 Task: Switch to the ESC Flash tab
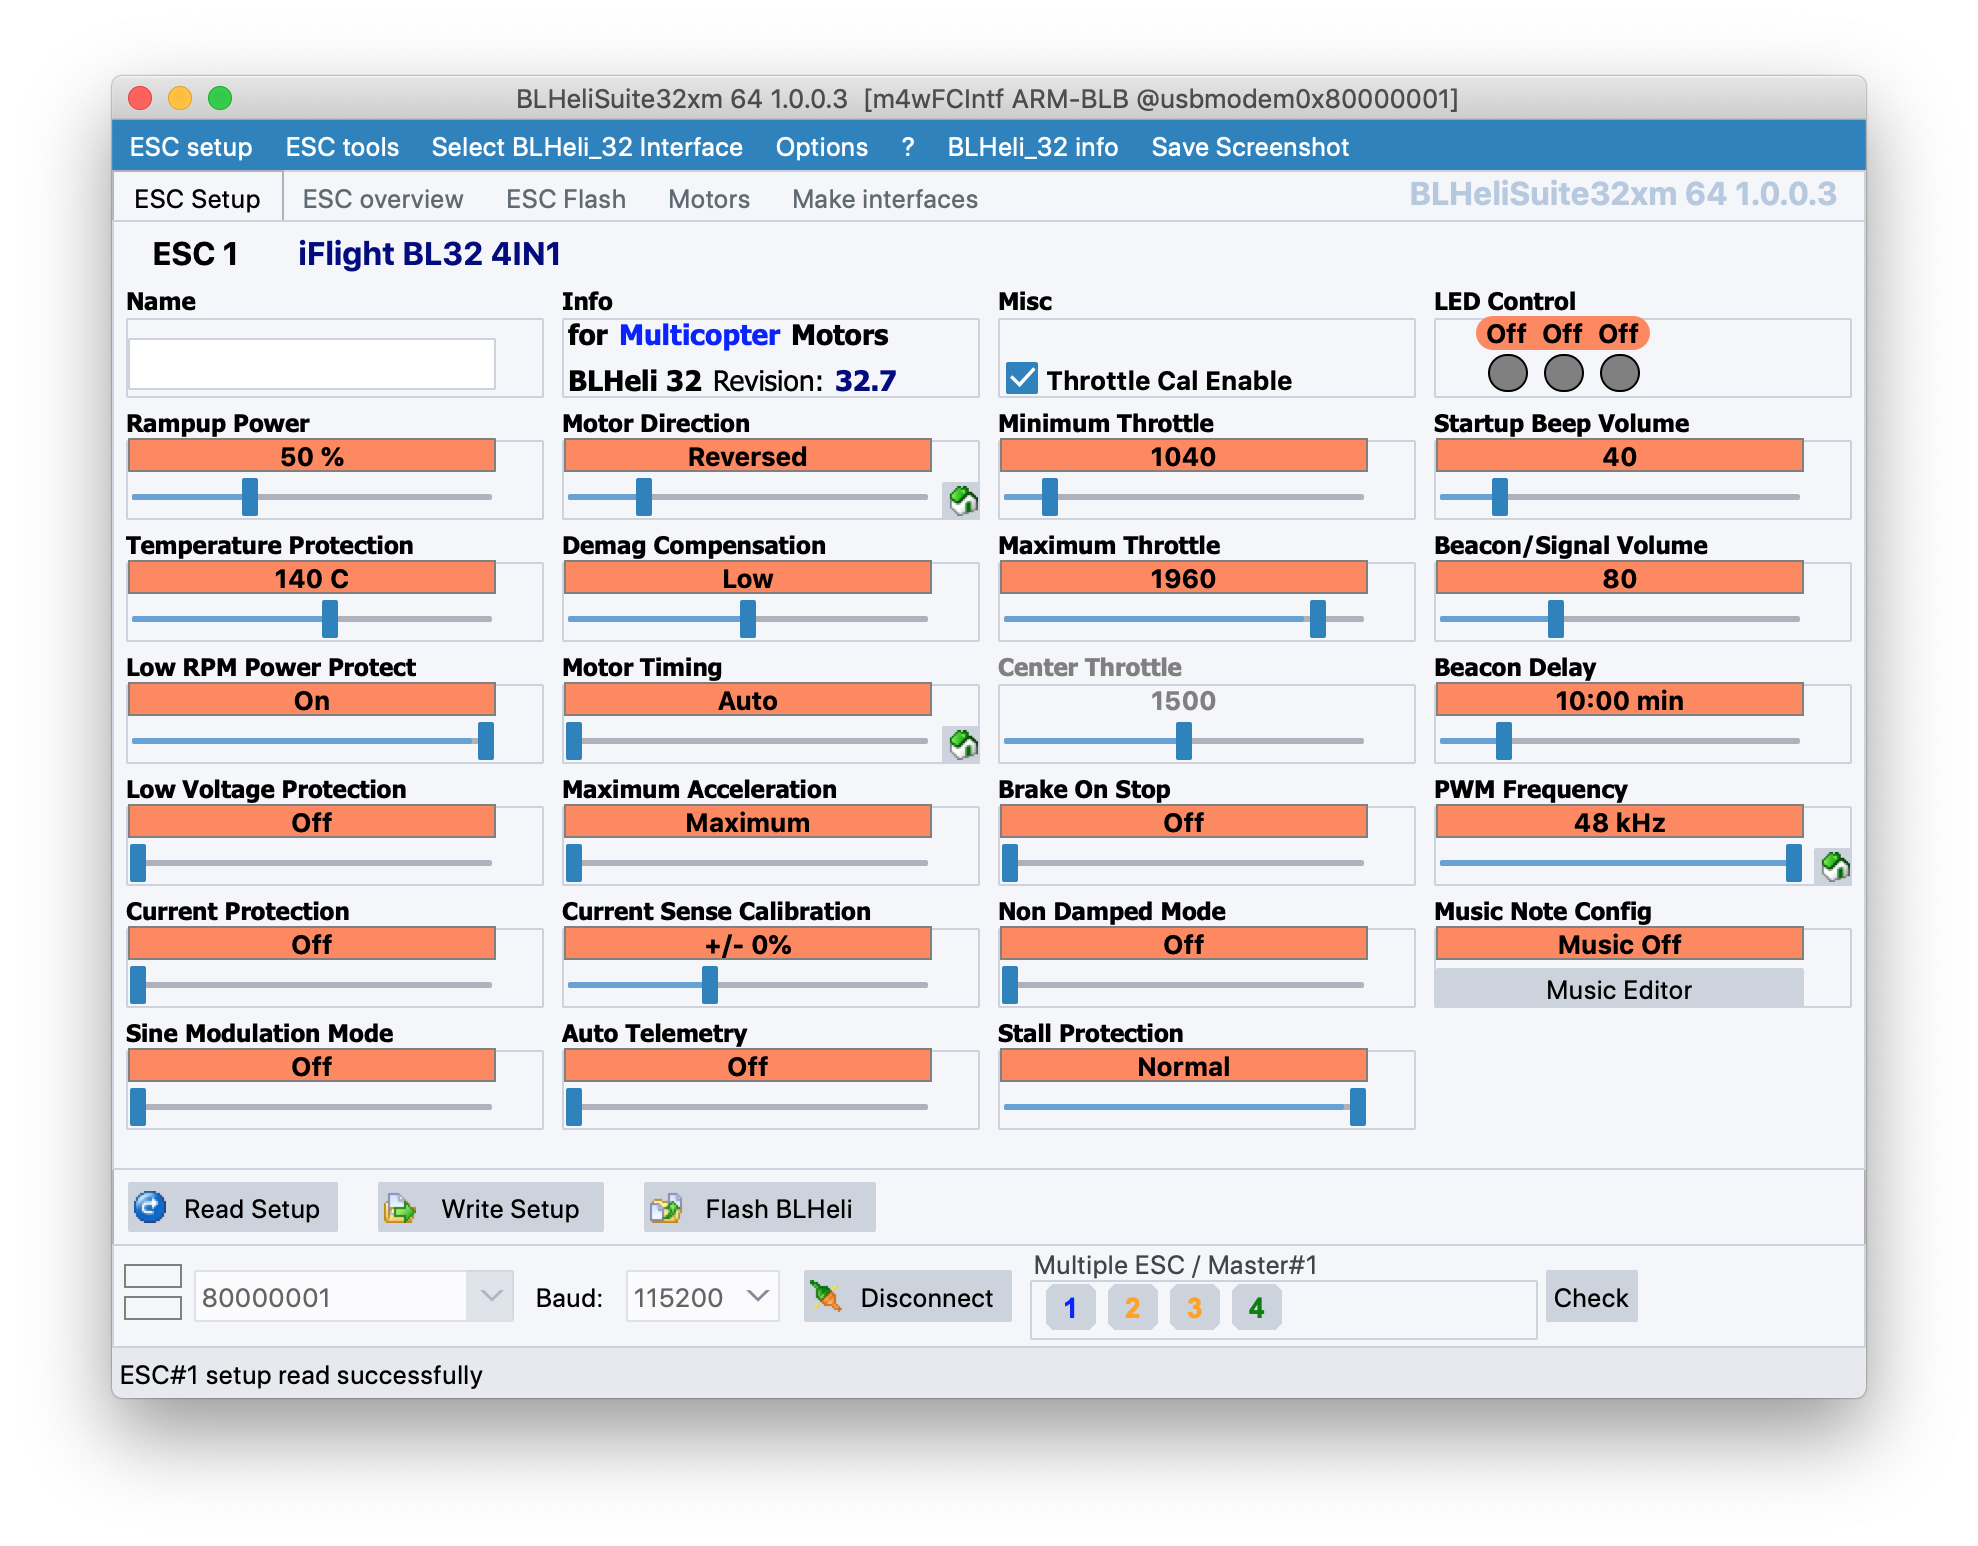coord(566,199)
